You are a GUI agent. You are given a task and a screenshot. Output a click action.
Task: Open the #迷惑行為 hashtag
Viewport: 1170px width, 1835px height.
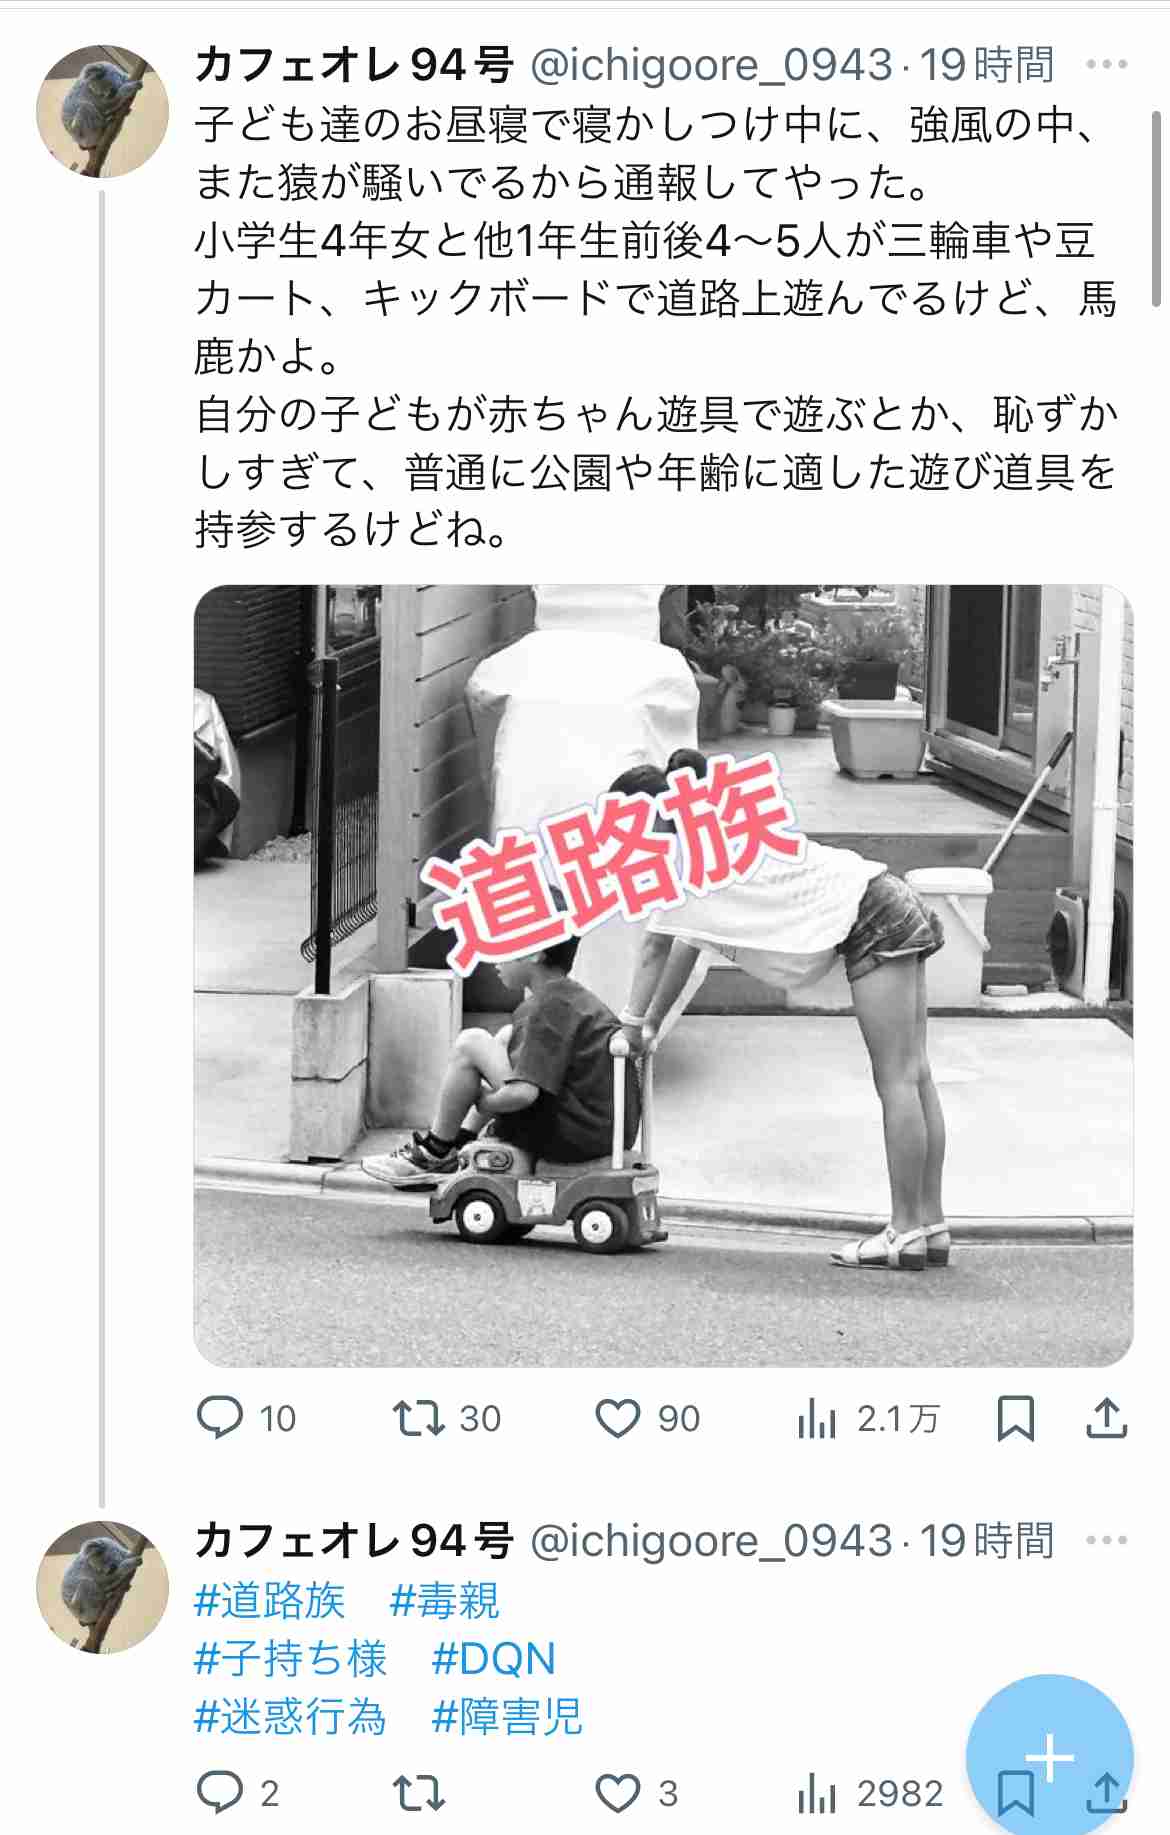click(290, 1717)
